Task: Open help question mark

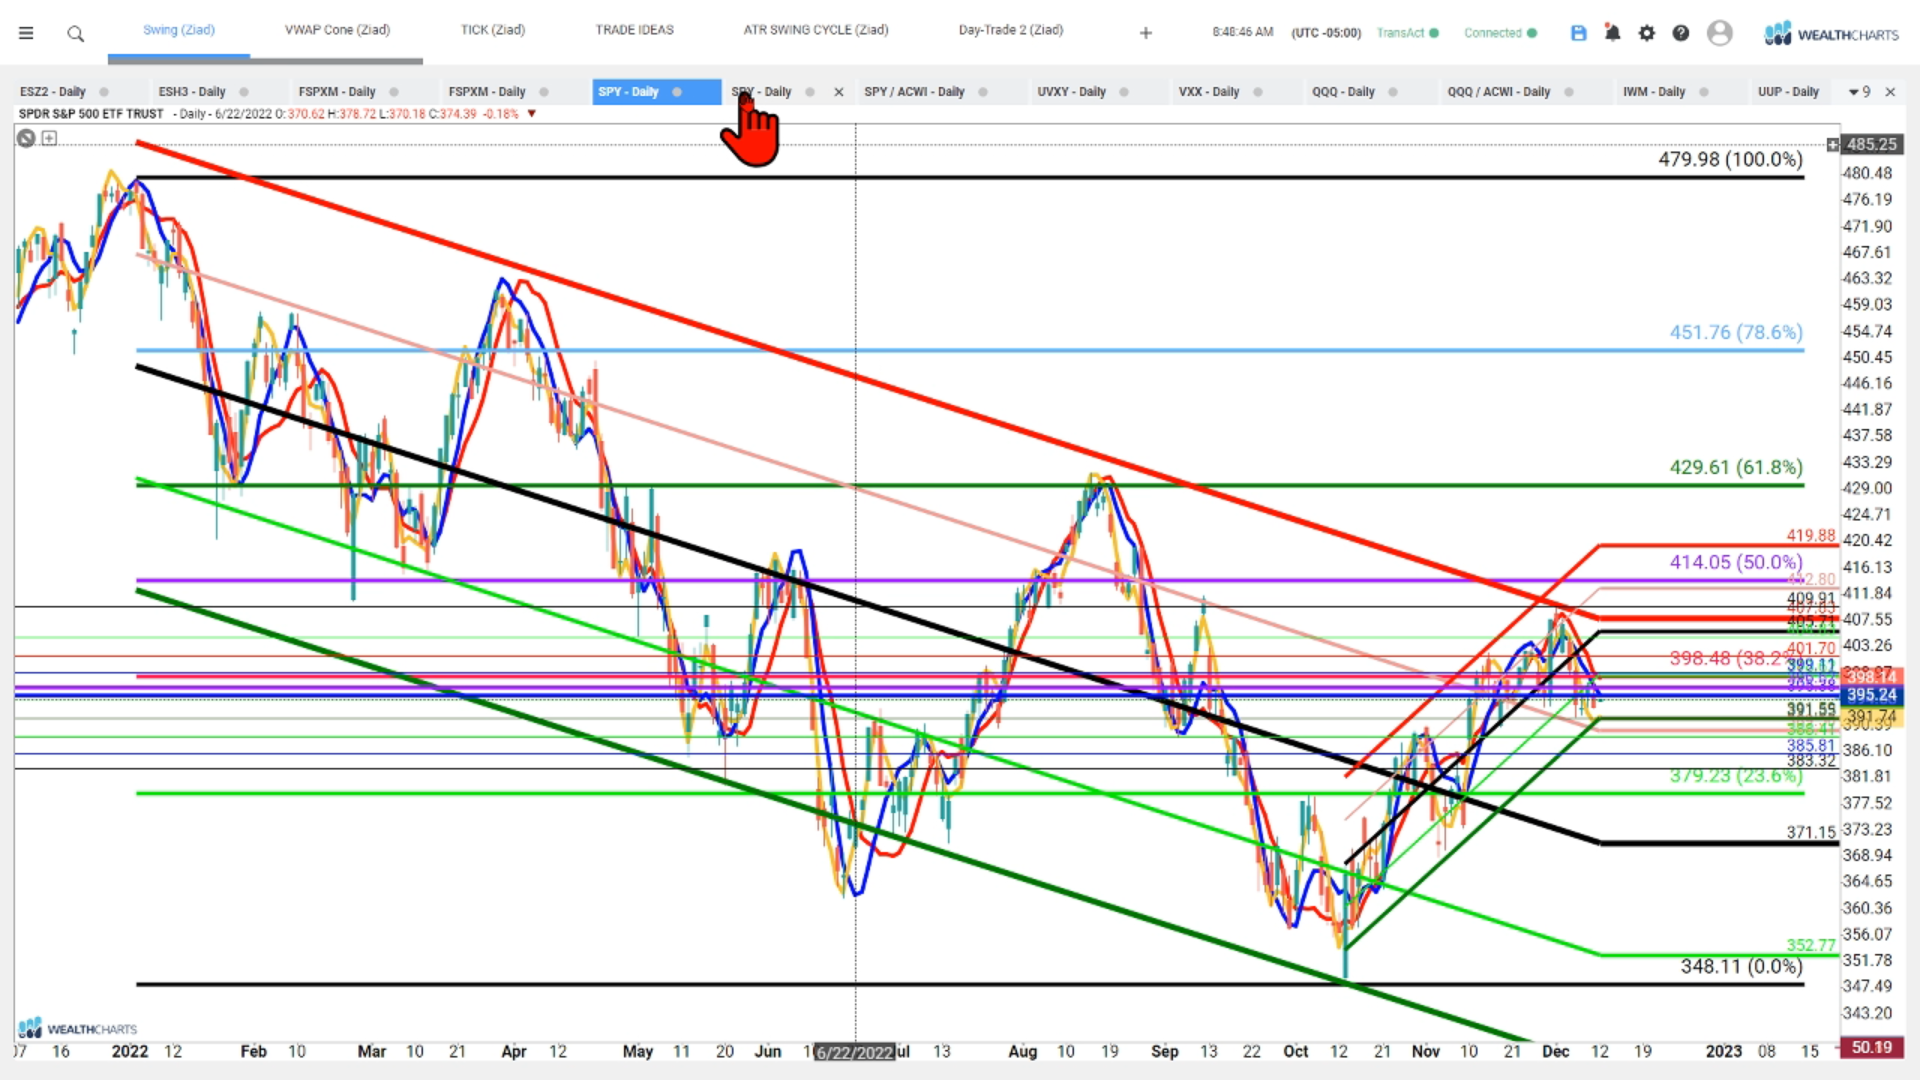Action: pyautogui.click(x=1681, y=33)
